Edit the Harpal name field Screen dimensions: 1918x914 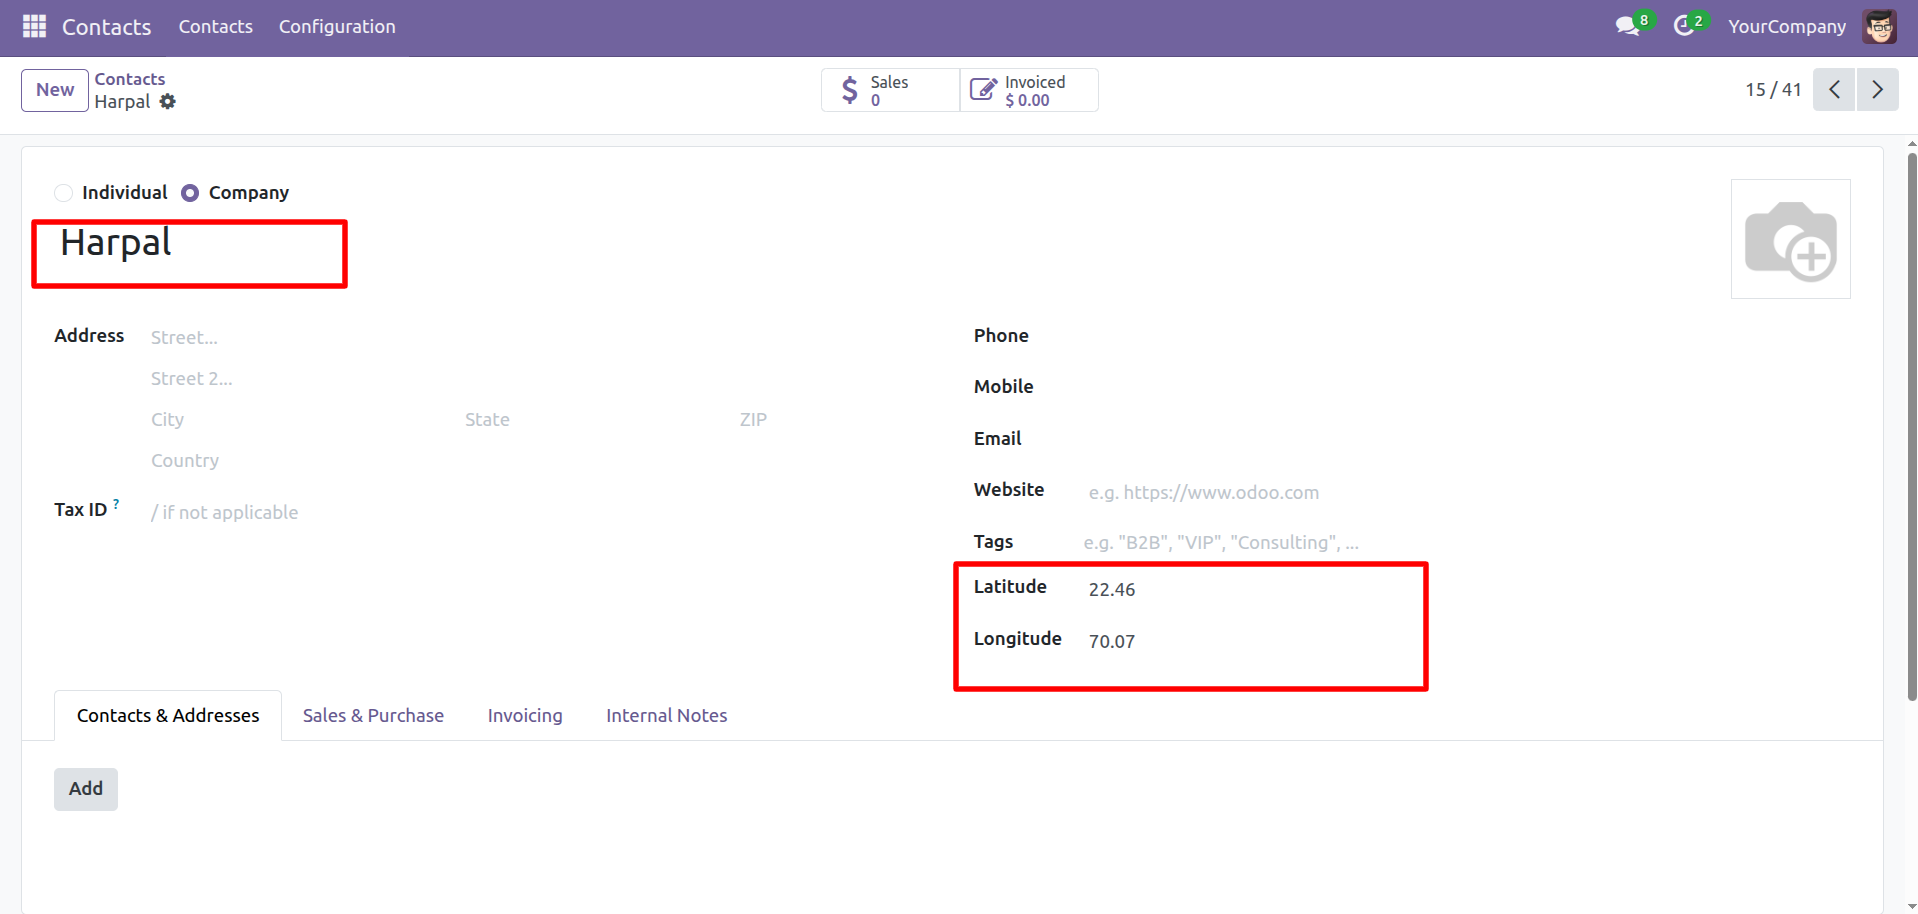(190, 244)
